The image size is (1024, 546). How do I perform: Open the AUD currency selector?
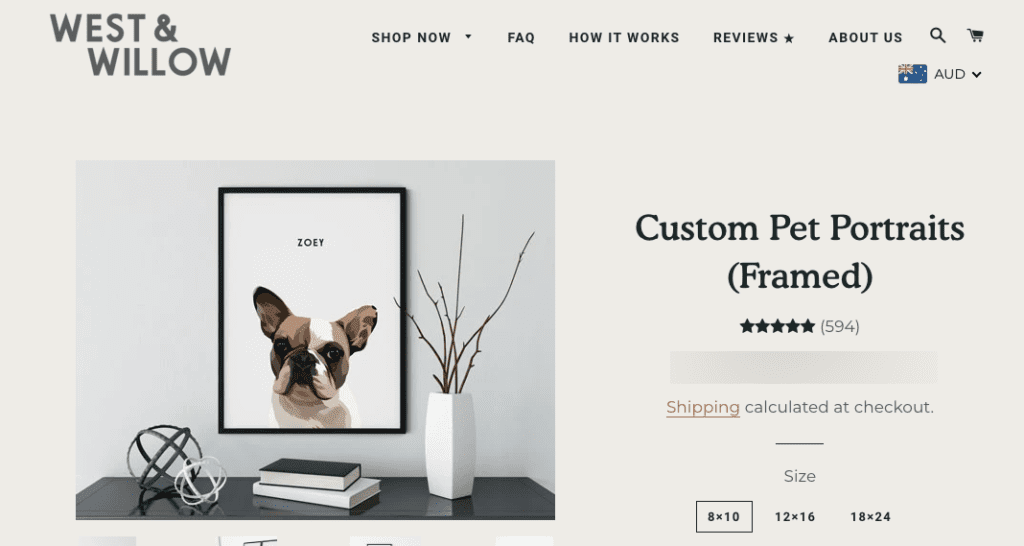tap(940, 74)
